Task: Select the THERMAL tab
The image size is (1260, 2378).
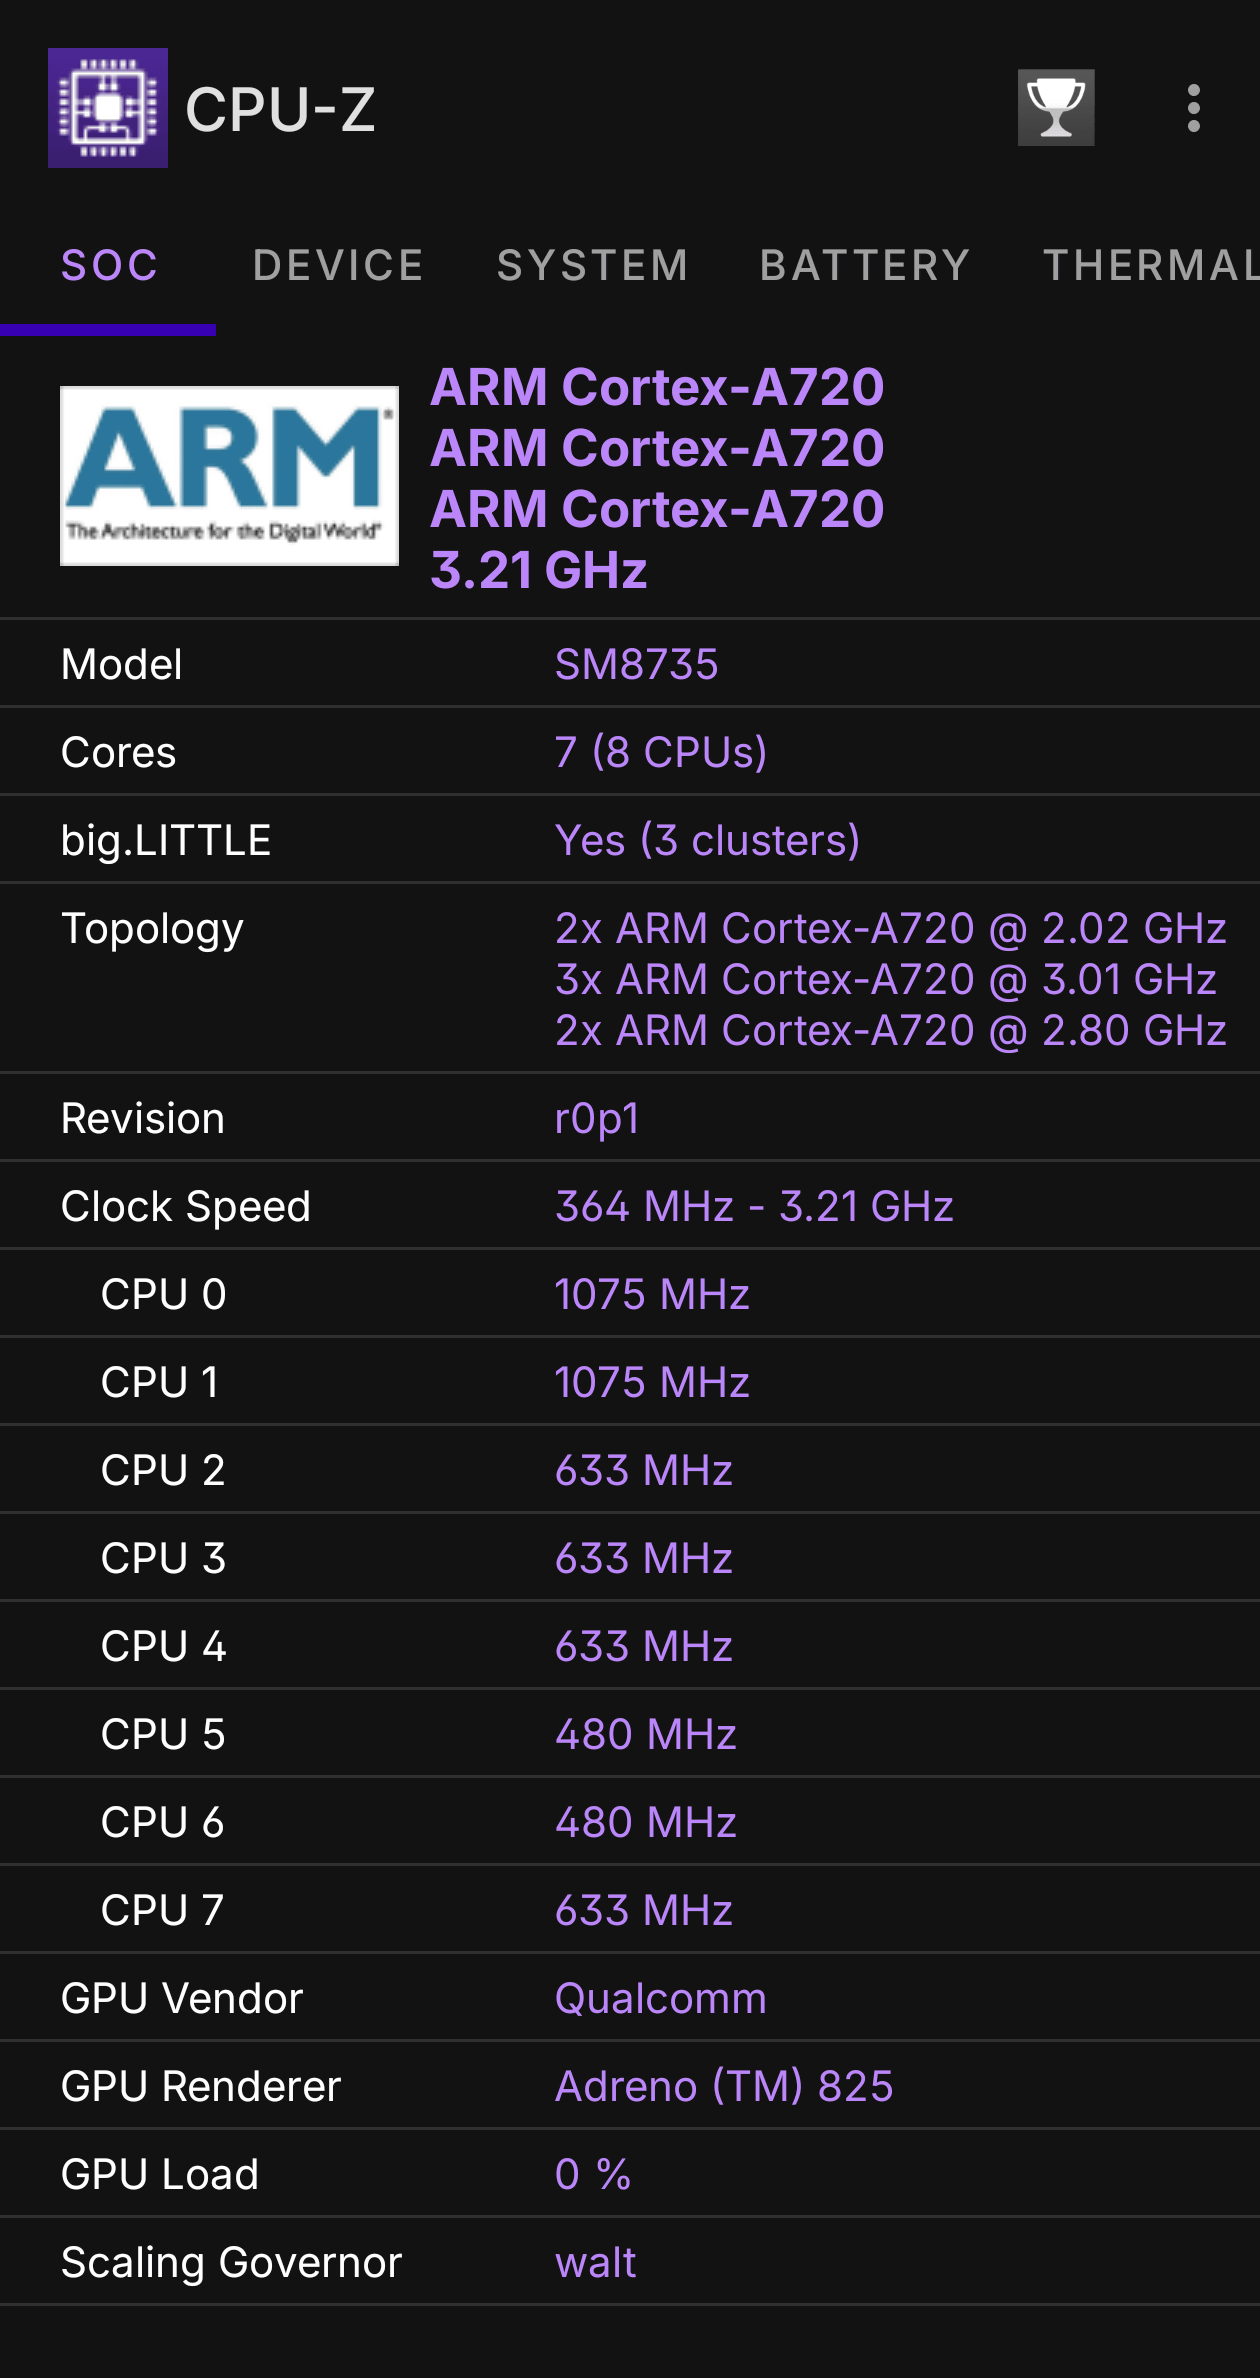Action: pyautogui.click(x=1150, y=266)
